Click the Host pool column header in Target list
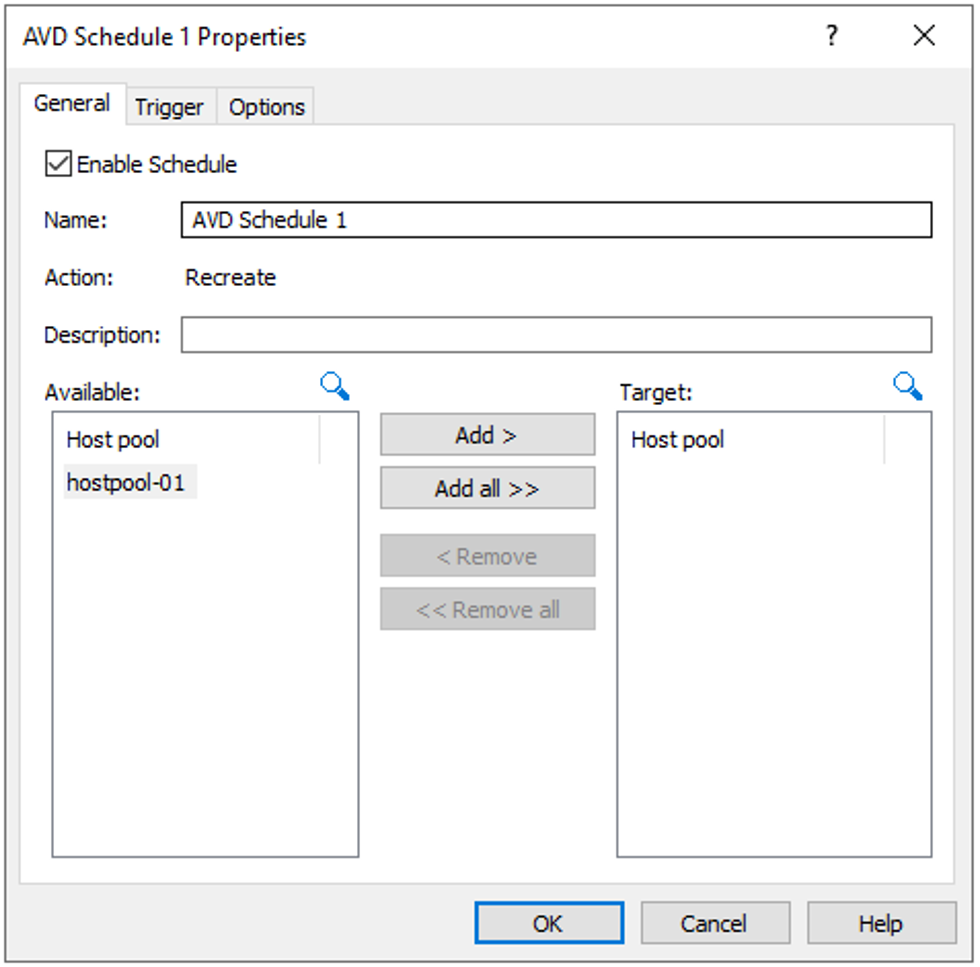 [751, 439]
